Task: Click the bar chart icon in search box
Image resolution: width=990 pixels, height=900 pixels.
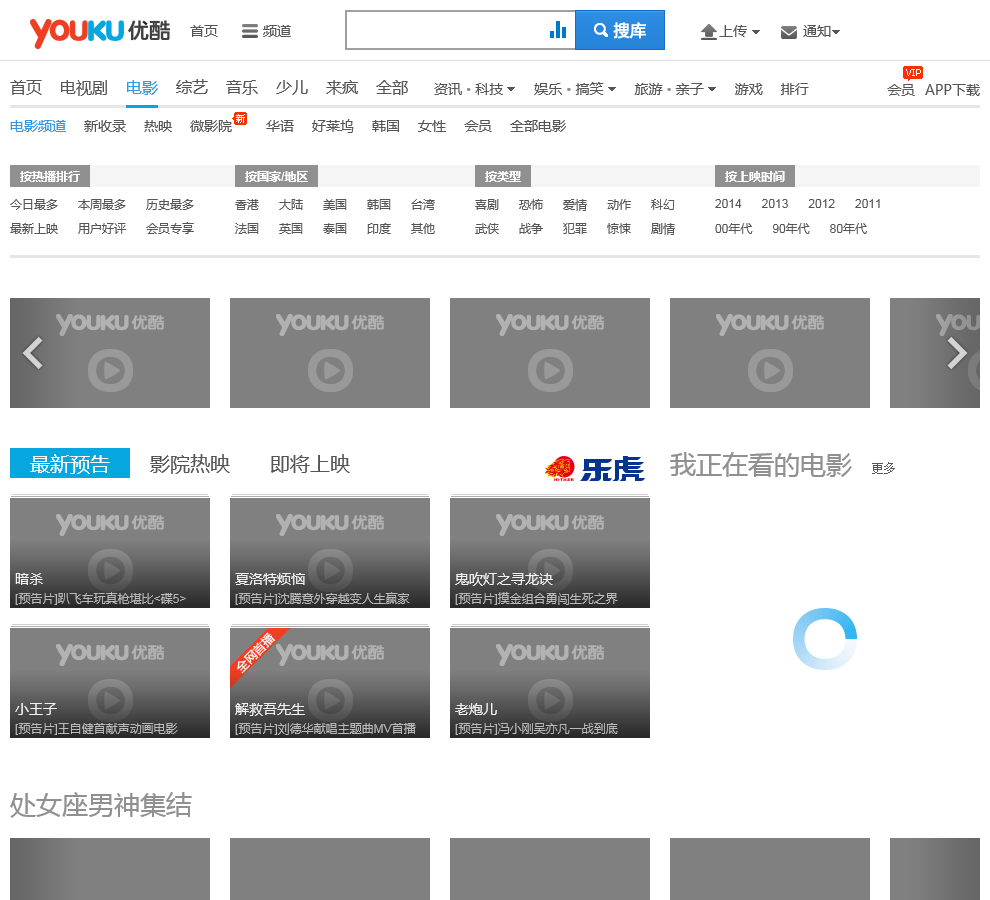Action: tap(558, 30)
